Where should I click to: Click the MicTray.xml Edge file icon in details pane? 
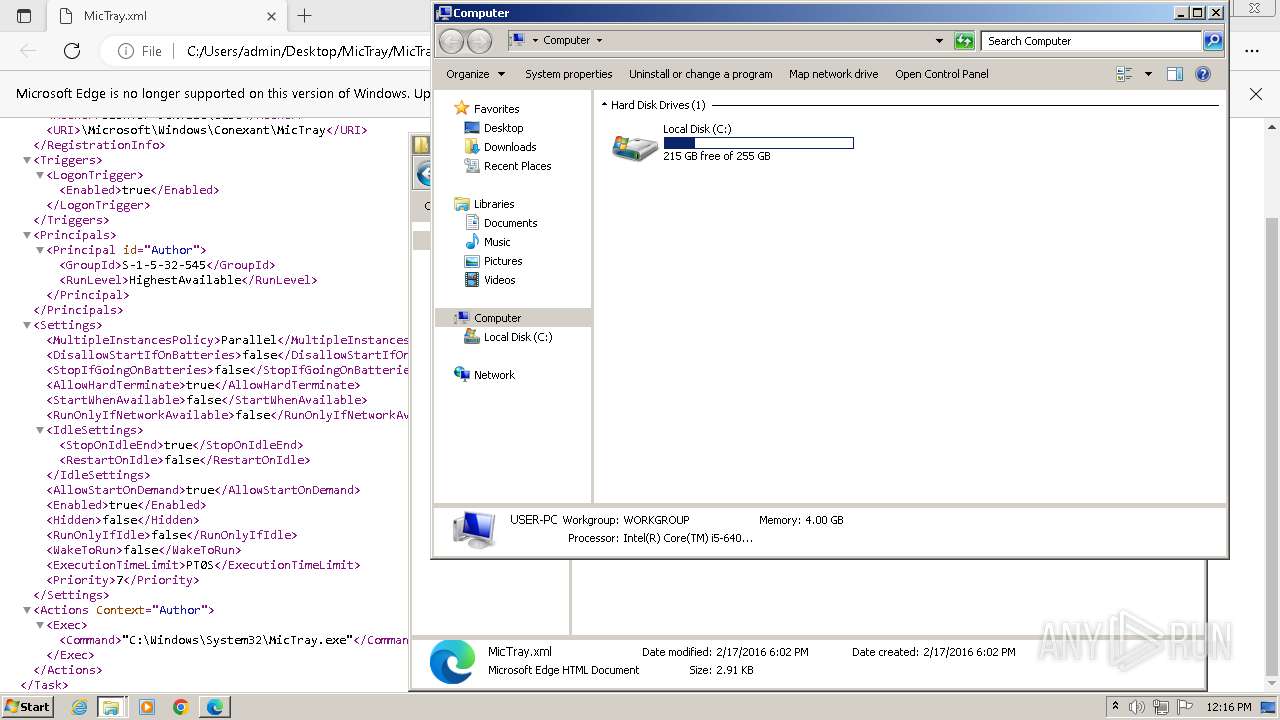tap(452, 662)
